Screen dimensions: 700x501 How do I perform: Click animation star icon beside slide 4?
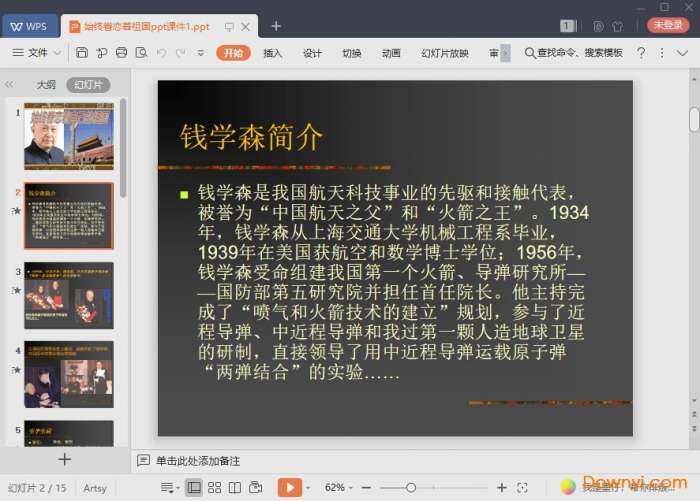[17, 370]
